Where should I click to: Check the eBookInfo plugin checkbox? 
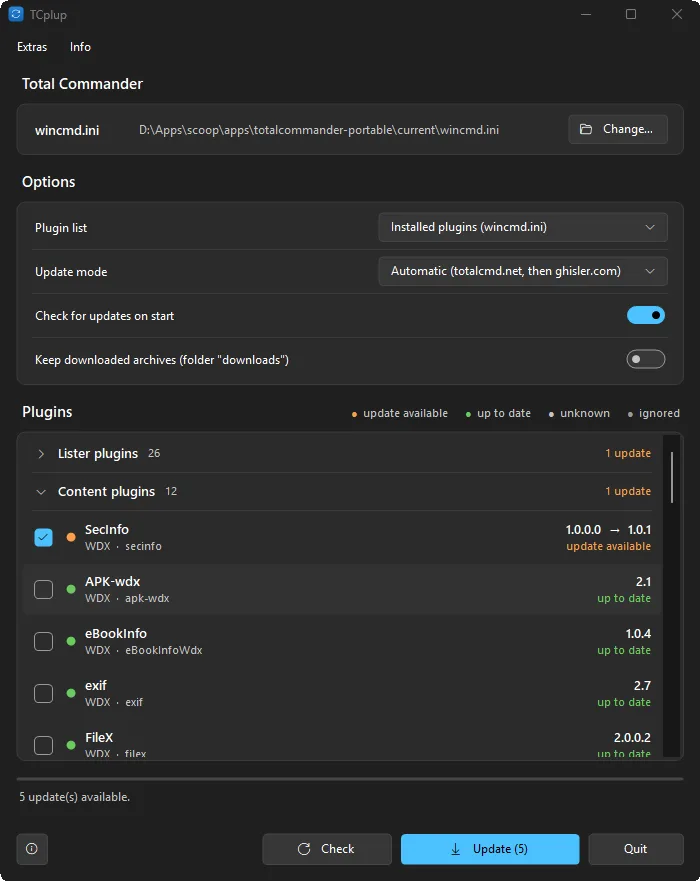(x=43, y=641)
